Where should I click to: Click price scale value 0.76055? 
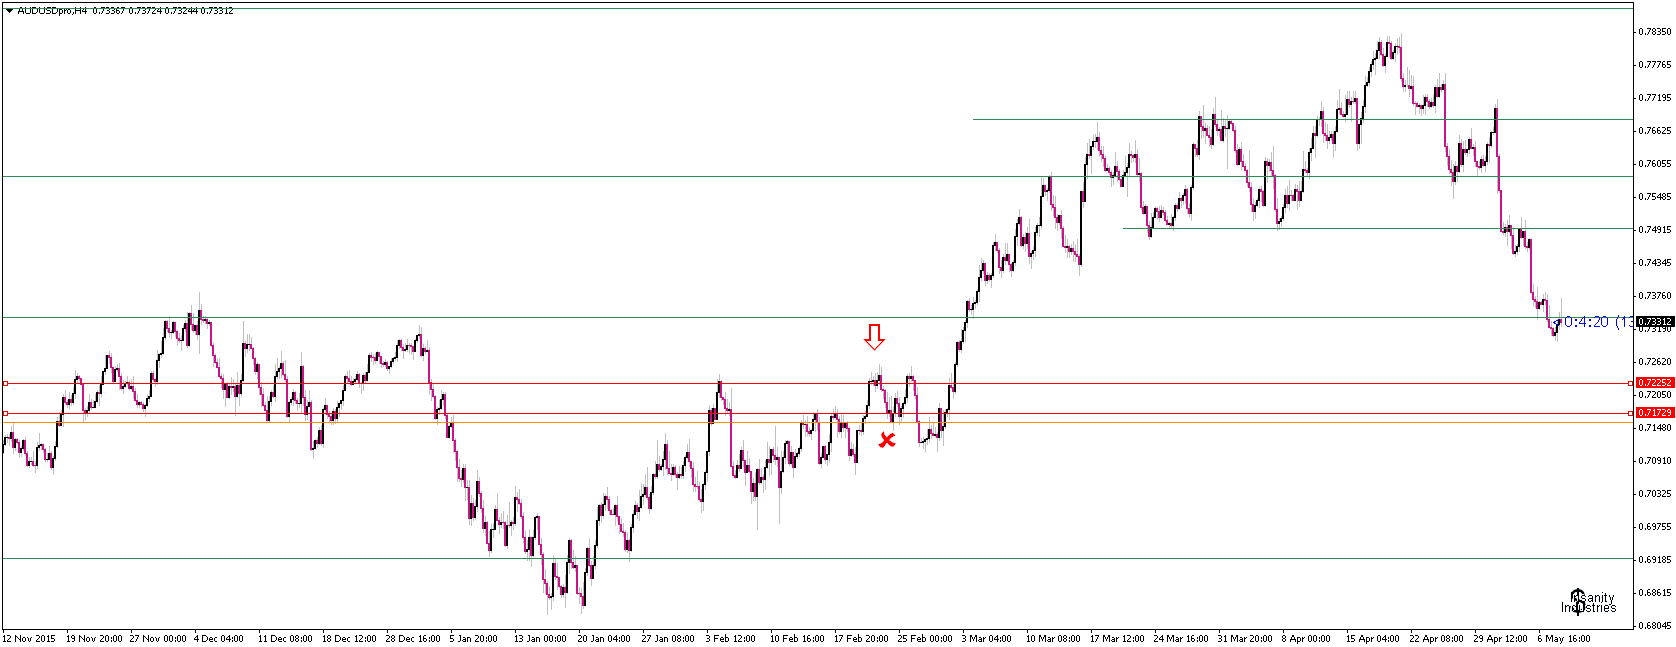click(x=1656, y=164)
